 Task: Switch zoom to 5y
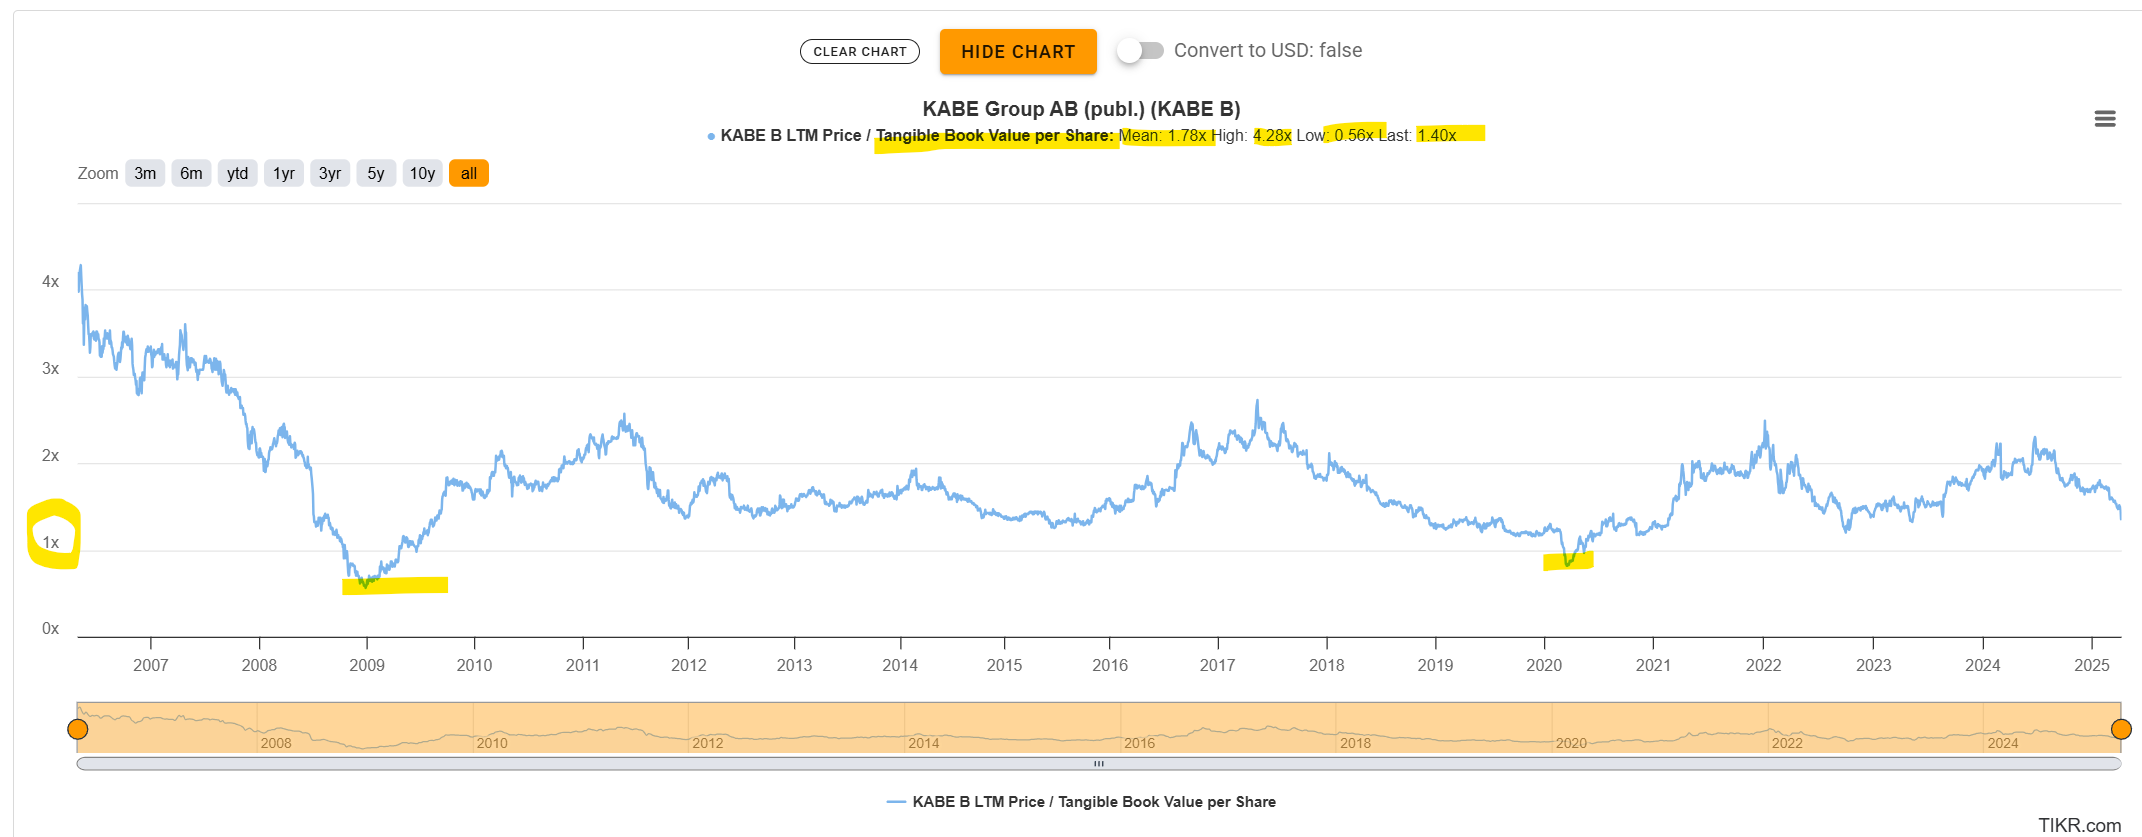point(376,173)
